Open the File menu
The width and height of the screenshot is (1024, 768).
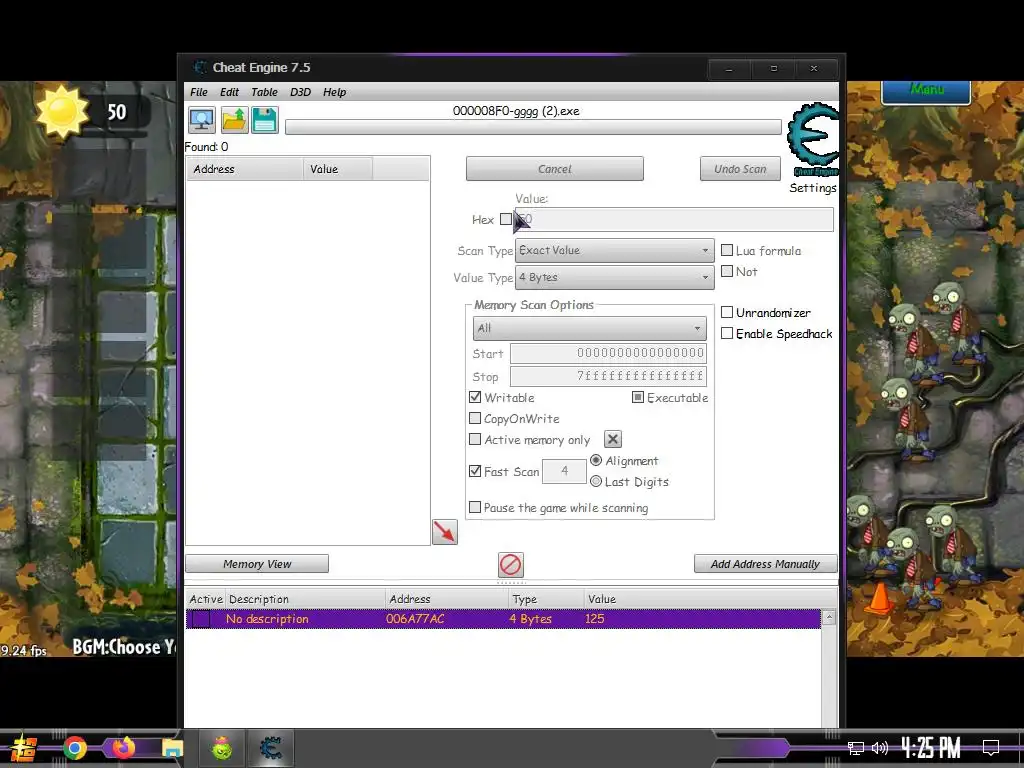199,92
